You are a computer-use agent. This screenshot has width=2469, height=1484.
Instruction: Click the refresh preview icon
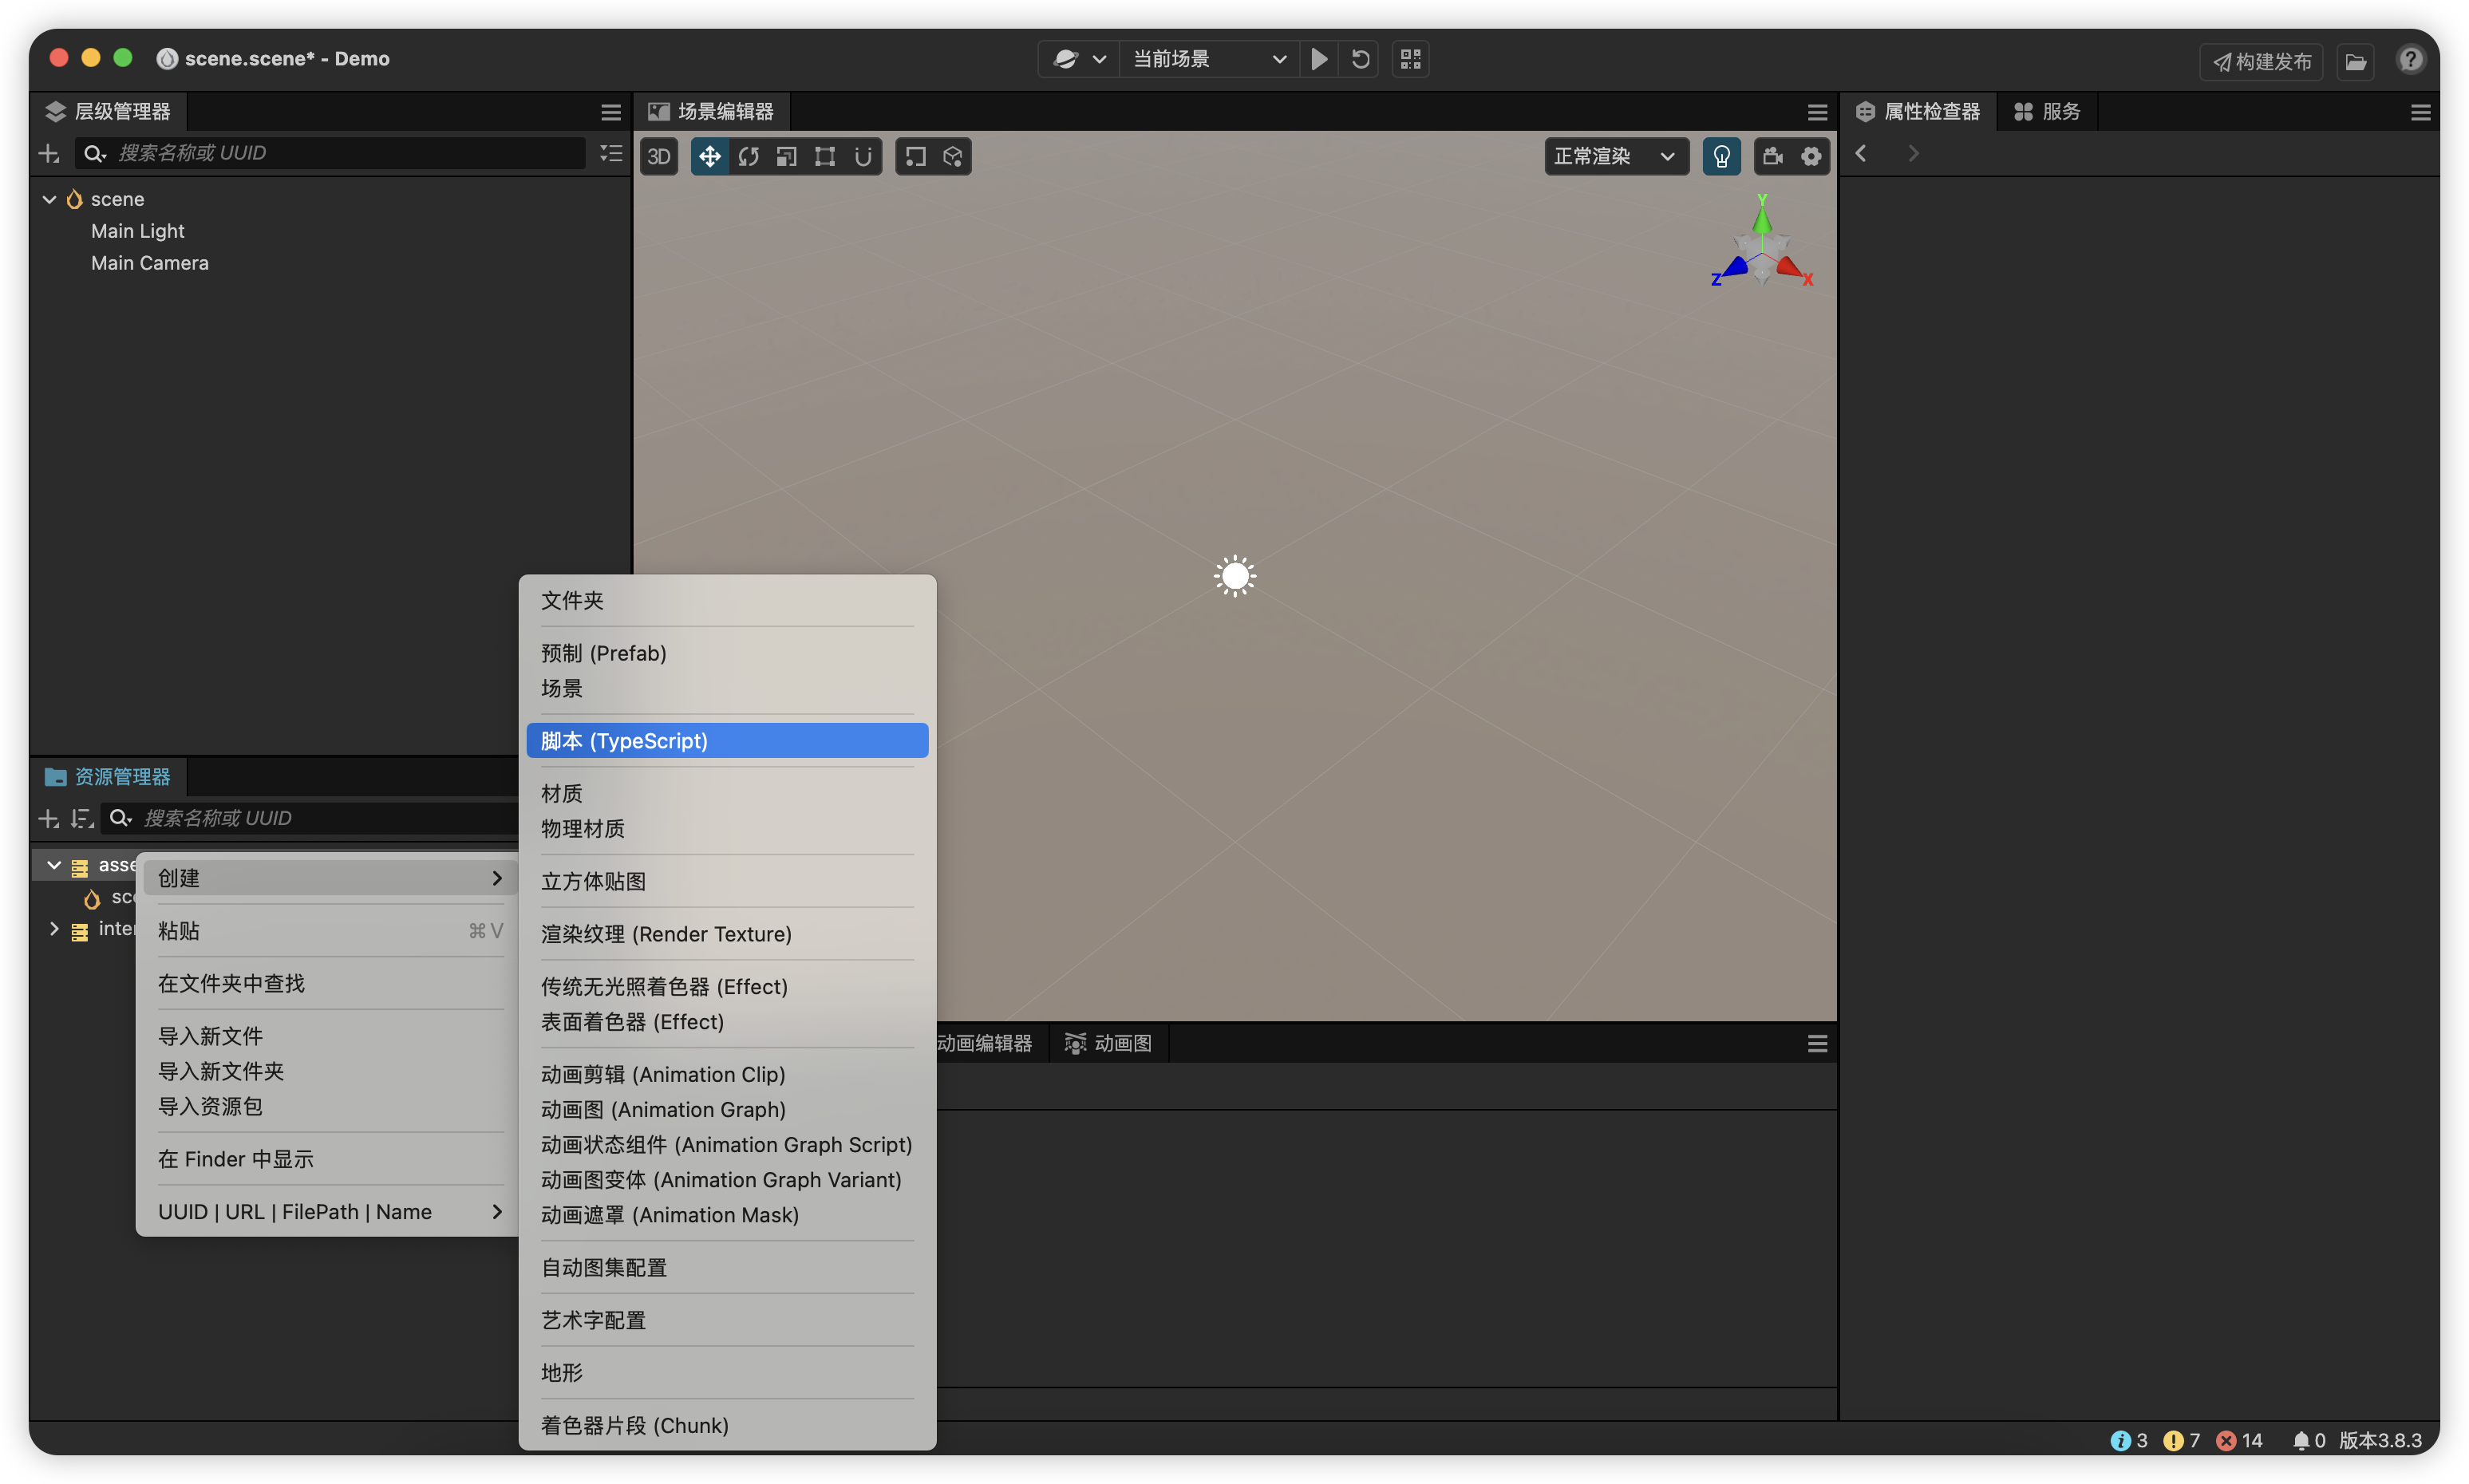point(1360,59)
